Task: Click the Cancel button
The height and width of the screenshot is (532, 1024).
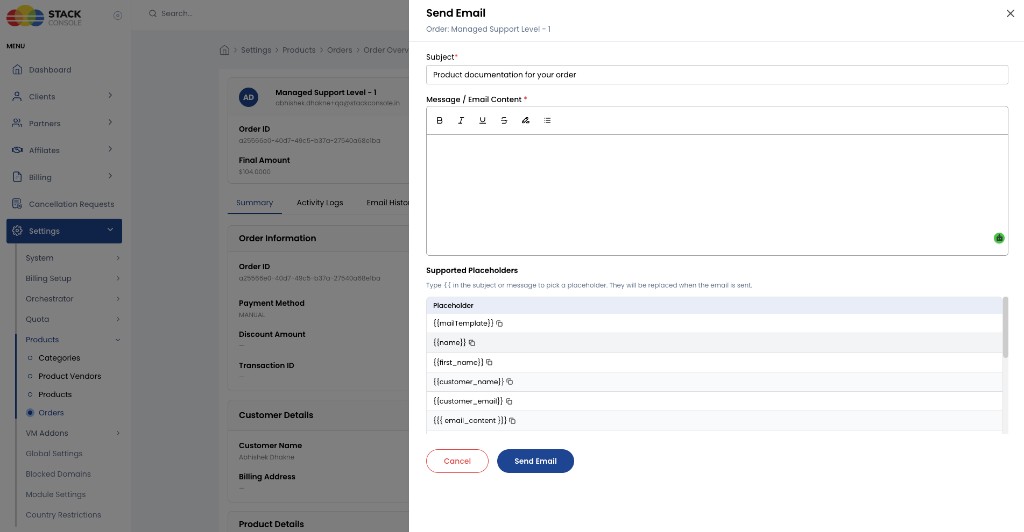Action: pos(457,461)
